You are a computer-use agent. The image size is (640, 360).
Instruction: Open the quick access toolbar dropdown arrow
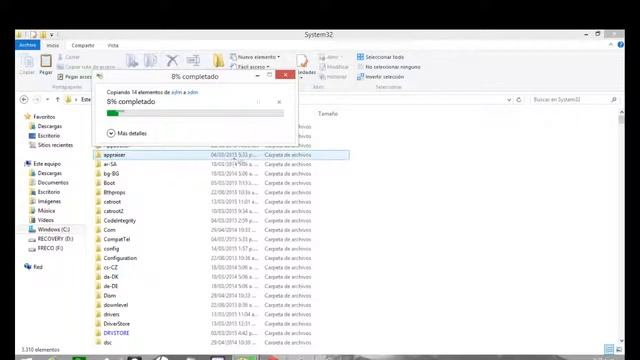click(52, 35)
